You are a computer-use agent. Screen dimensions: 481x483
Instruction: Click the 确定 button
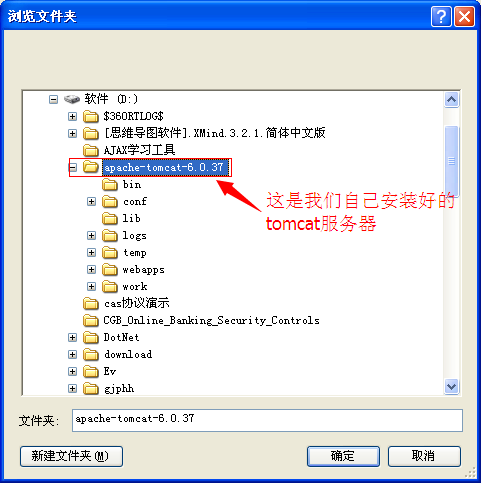[x=343, y=456]
